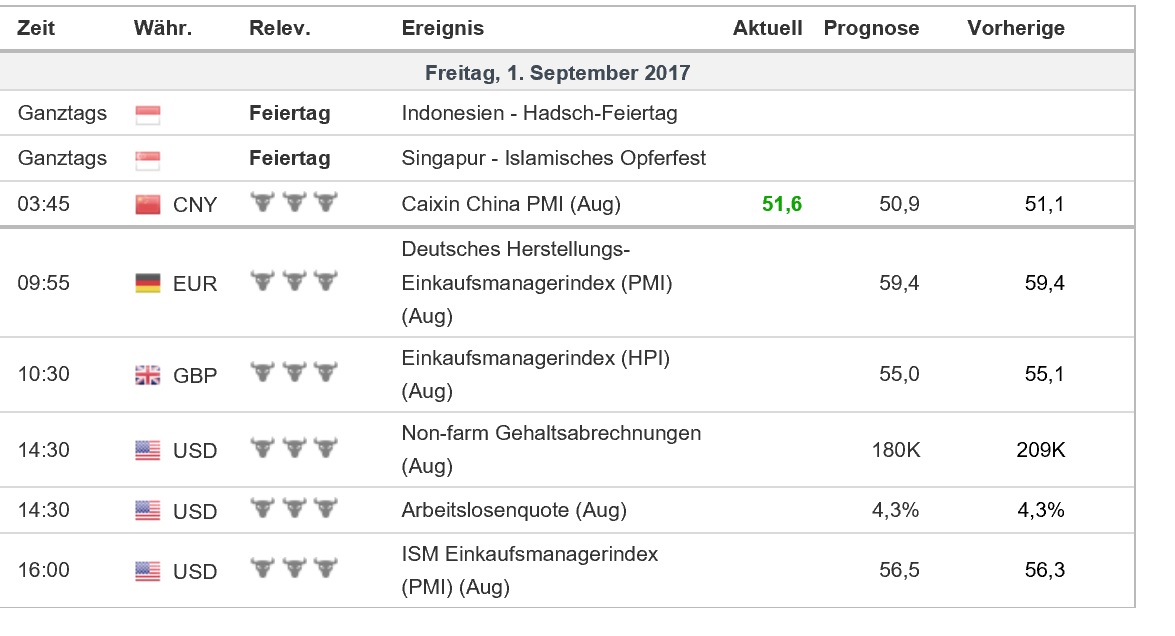Click the US flag in Non-farm row

coord(147,451)
